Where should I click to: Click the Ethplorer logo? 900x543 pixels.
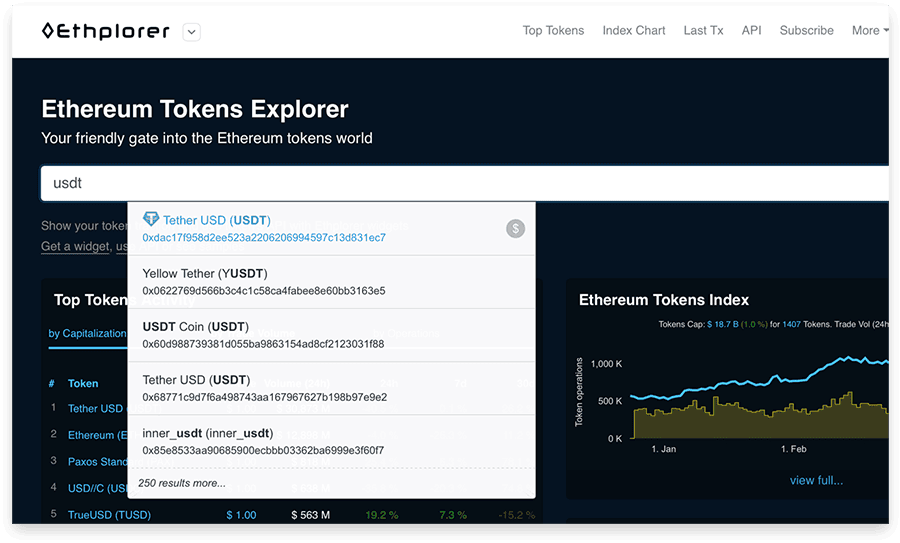[106, 31]
